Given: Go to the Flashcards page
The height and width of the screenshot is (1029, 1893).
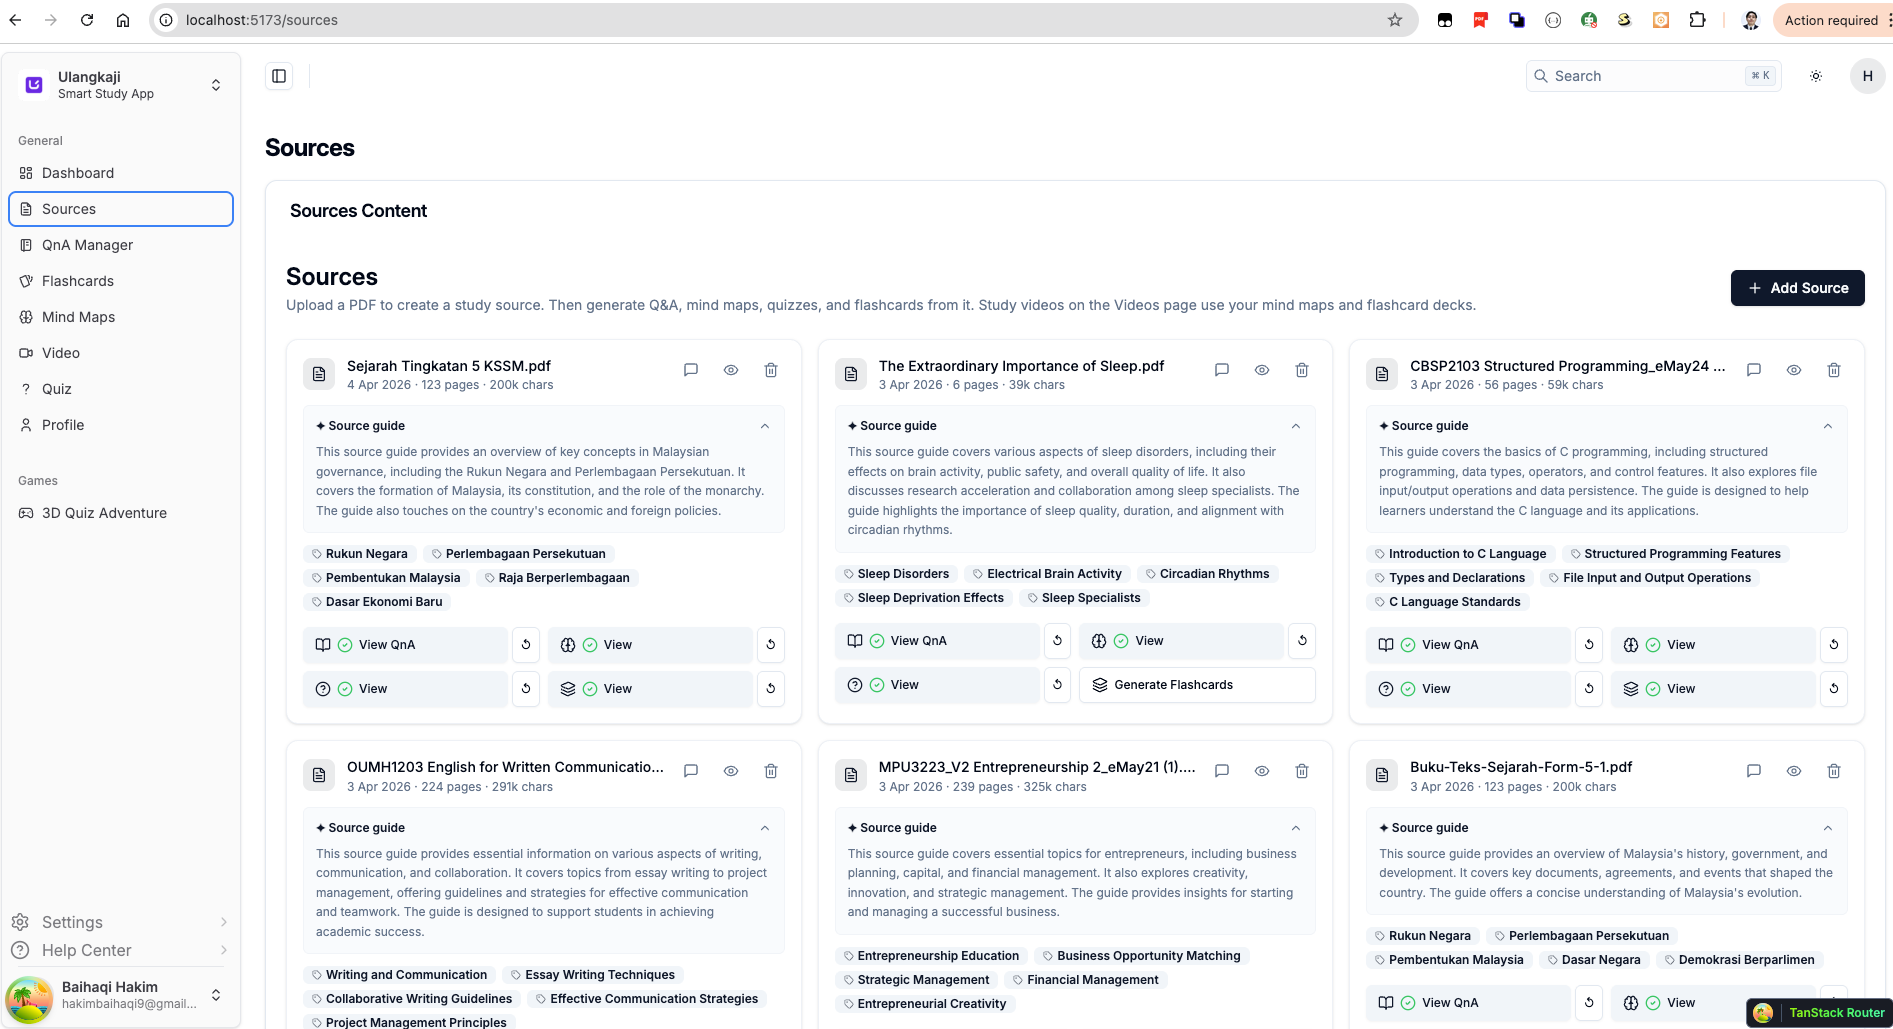Looking at the screenshot, I should click(78, 281).
